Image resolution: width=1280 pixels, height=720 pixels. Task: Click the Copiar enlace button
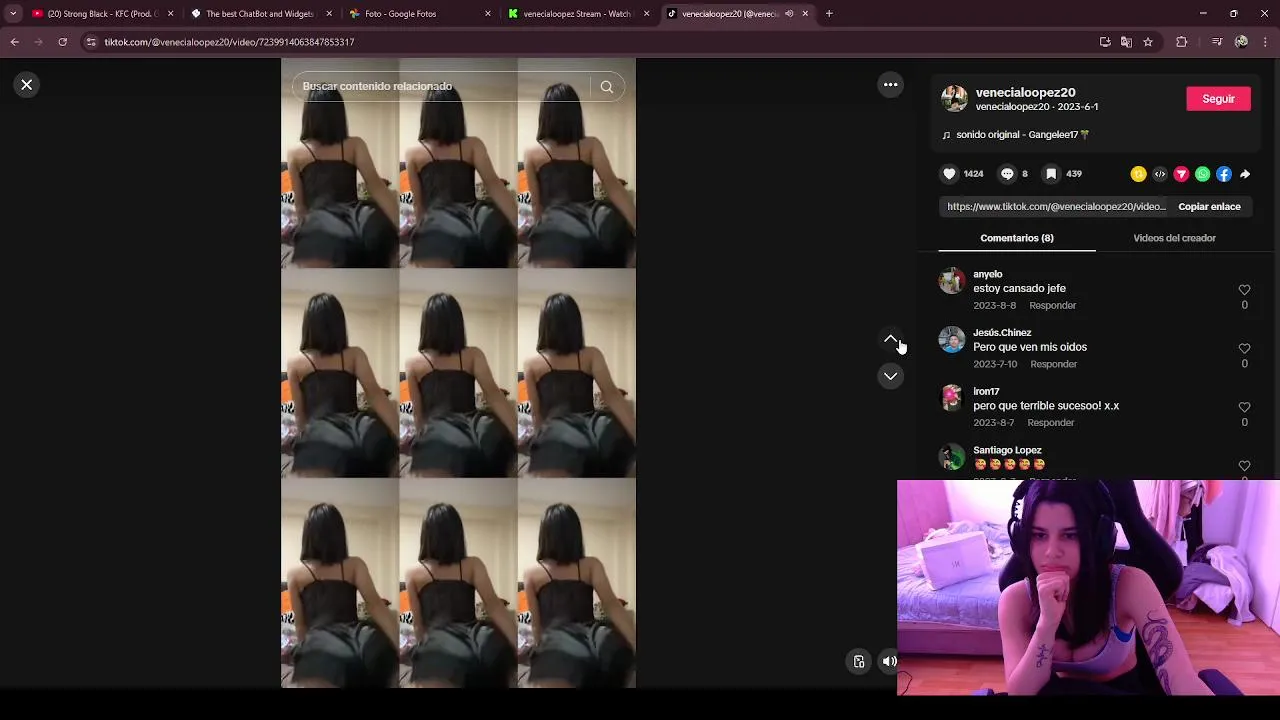point(1209,207)
